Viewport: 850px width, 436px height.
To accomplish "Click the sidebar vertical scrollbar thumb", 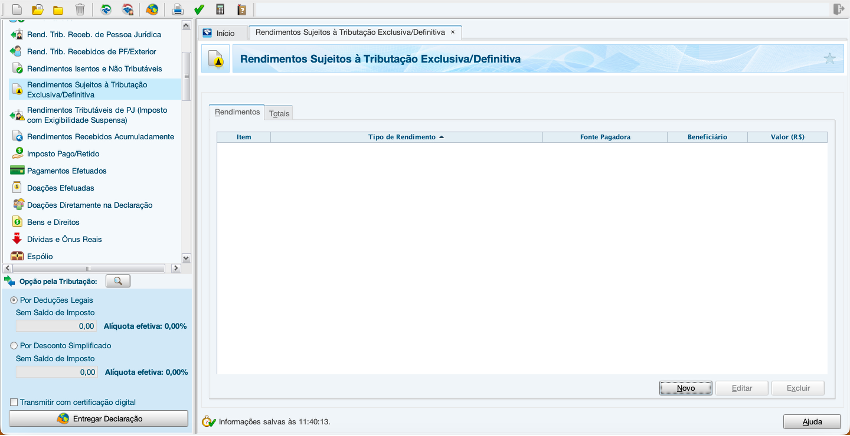I will point(186,76).
